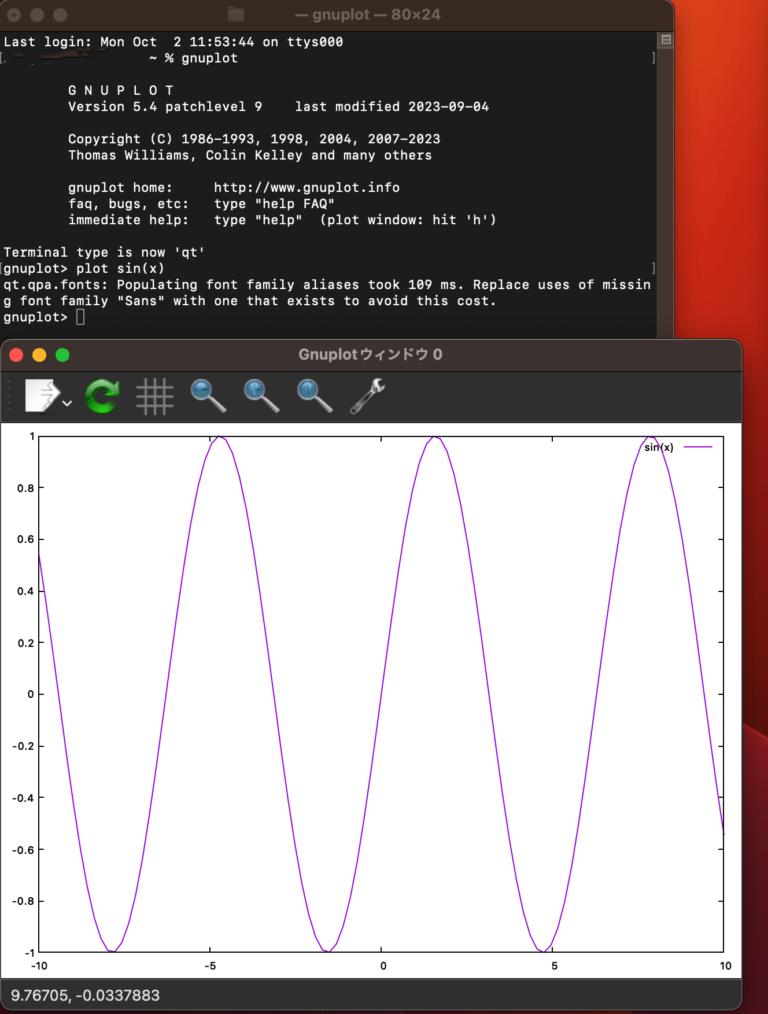This screenshot has height=1014, width=768.
Task: Open gnuplot settings via the wrench icon
Action: click(367, 396)
